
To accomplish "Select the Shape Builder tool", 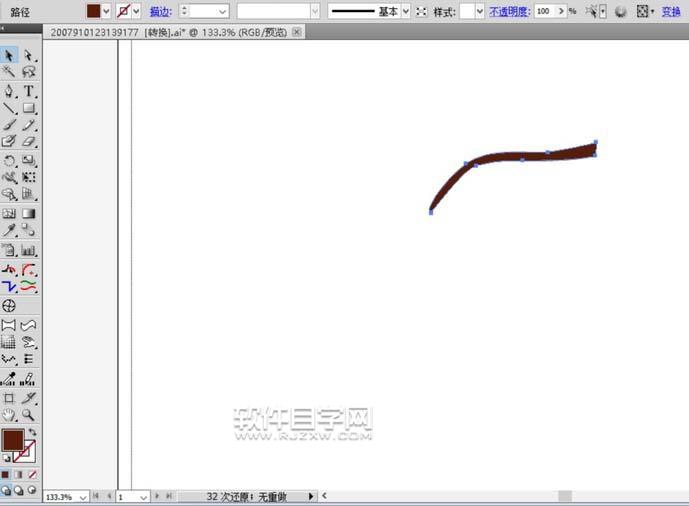I will [9, 194].
